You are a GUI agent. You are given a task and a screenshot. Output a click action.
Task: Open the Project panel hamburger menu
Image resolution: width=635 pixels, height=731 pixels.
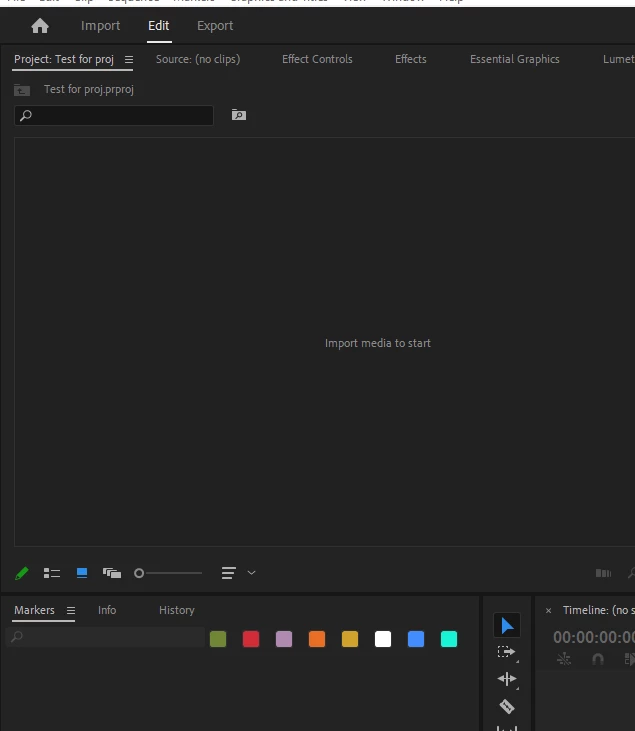(129, 60)
